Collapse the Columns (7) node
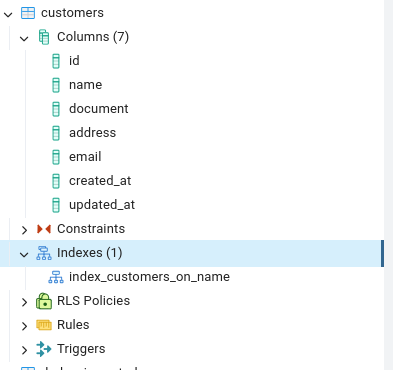Image resolution: width=393 pixels, height=370 pixels. [x=24, y=38]
